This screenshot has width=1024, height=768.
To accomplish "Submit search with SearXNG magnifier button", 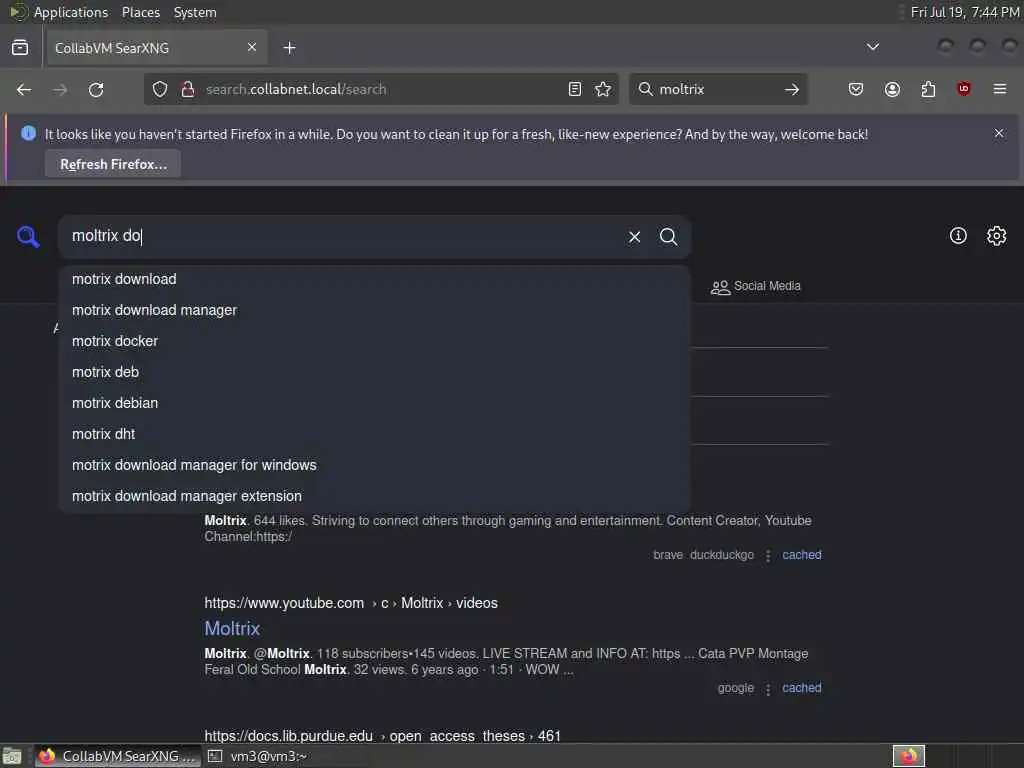I will pos(668,236).
